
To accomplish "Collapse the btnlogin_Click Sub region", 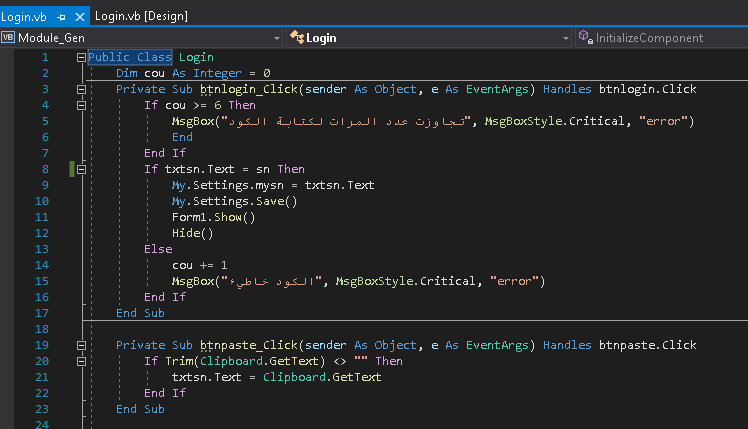I will coord(81,89).
